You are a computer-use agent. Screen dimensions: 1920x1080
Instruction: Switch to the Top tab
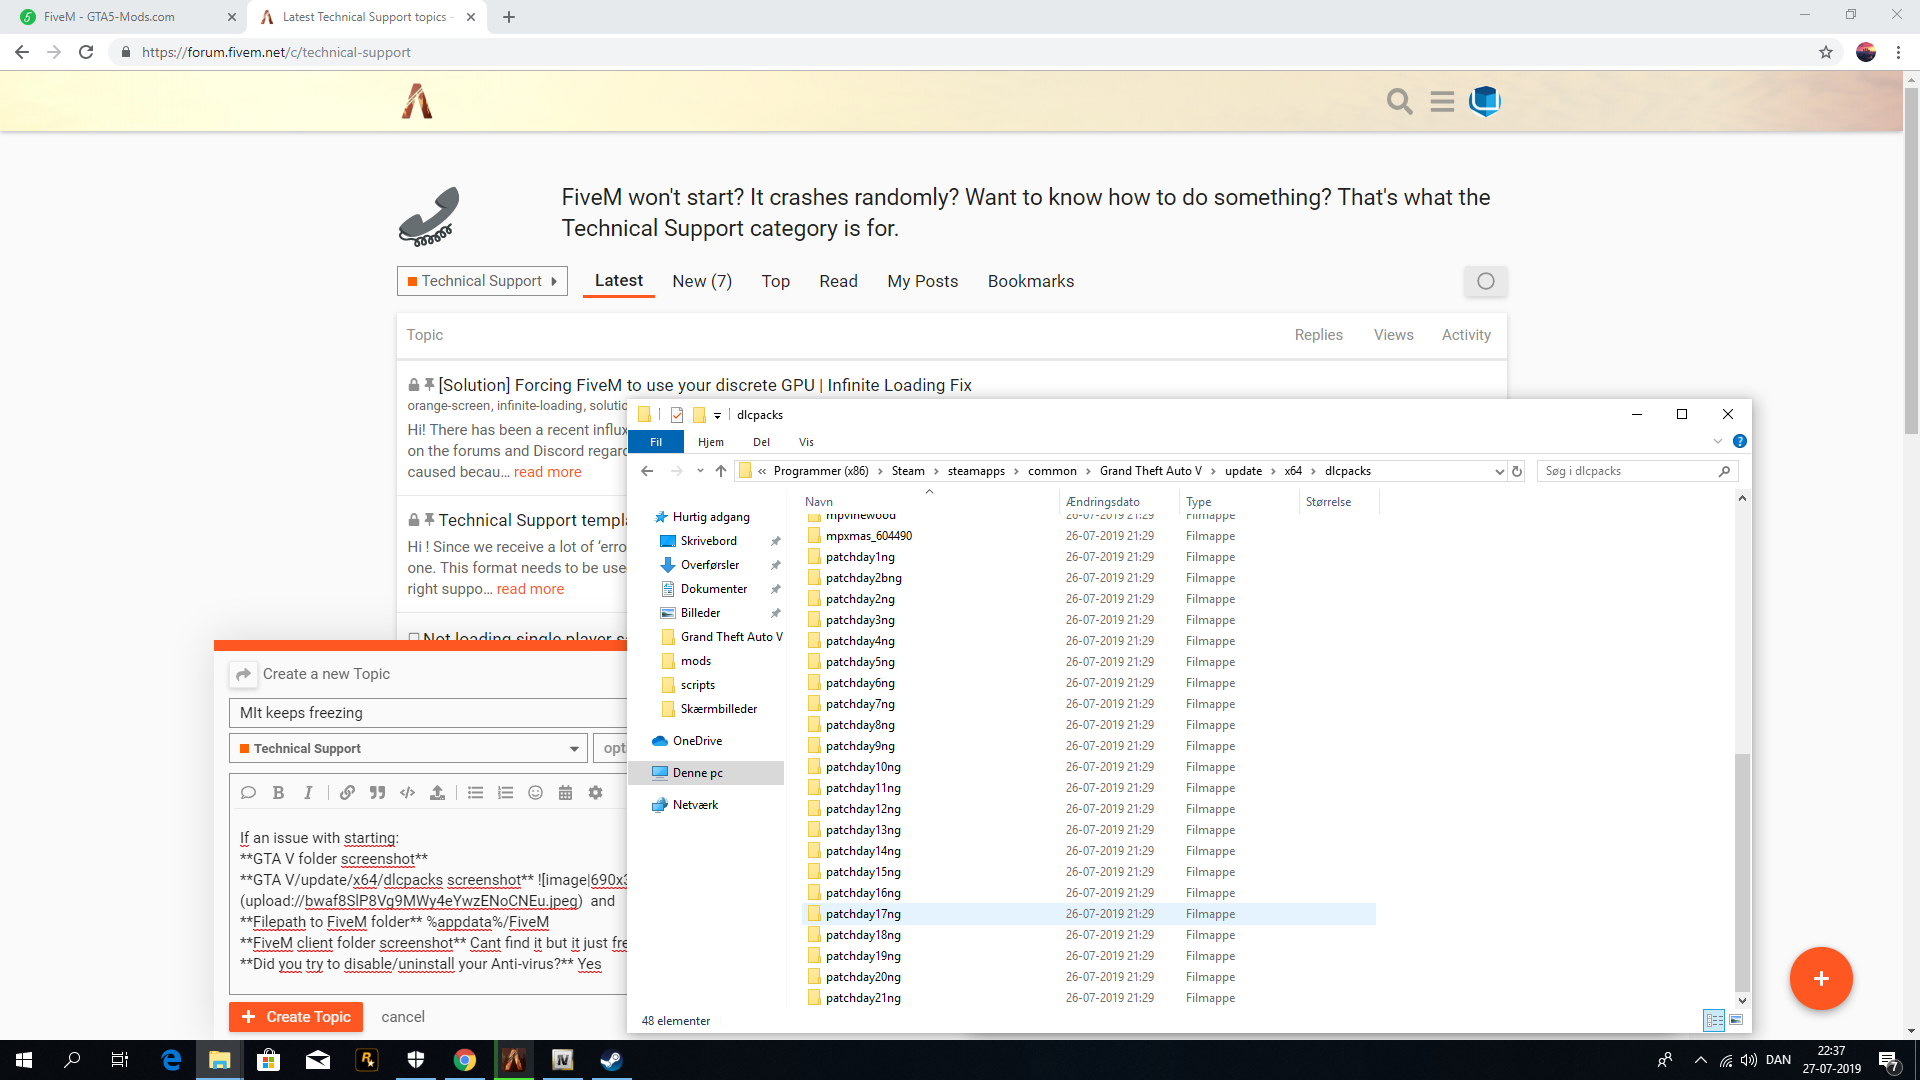(x=776, y=281)
